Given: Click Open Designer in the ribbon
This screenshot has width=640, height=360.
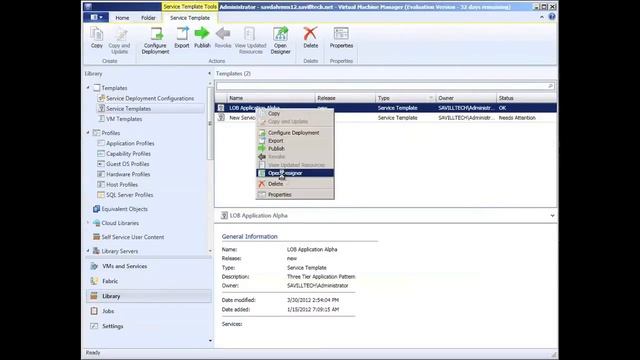Looking at the screenshot, I should (x=280, y=40).
